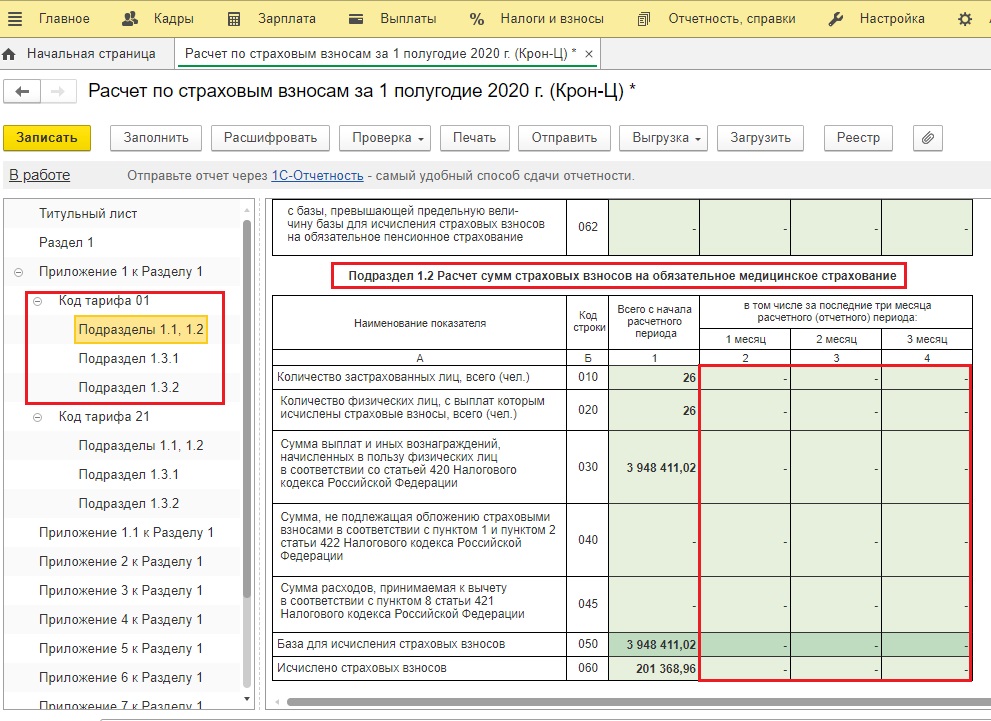The image size is (991, 721).
Task: Open the Выгрузка dropdown
Action: point(664,138)
